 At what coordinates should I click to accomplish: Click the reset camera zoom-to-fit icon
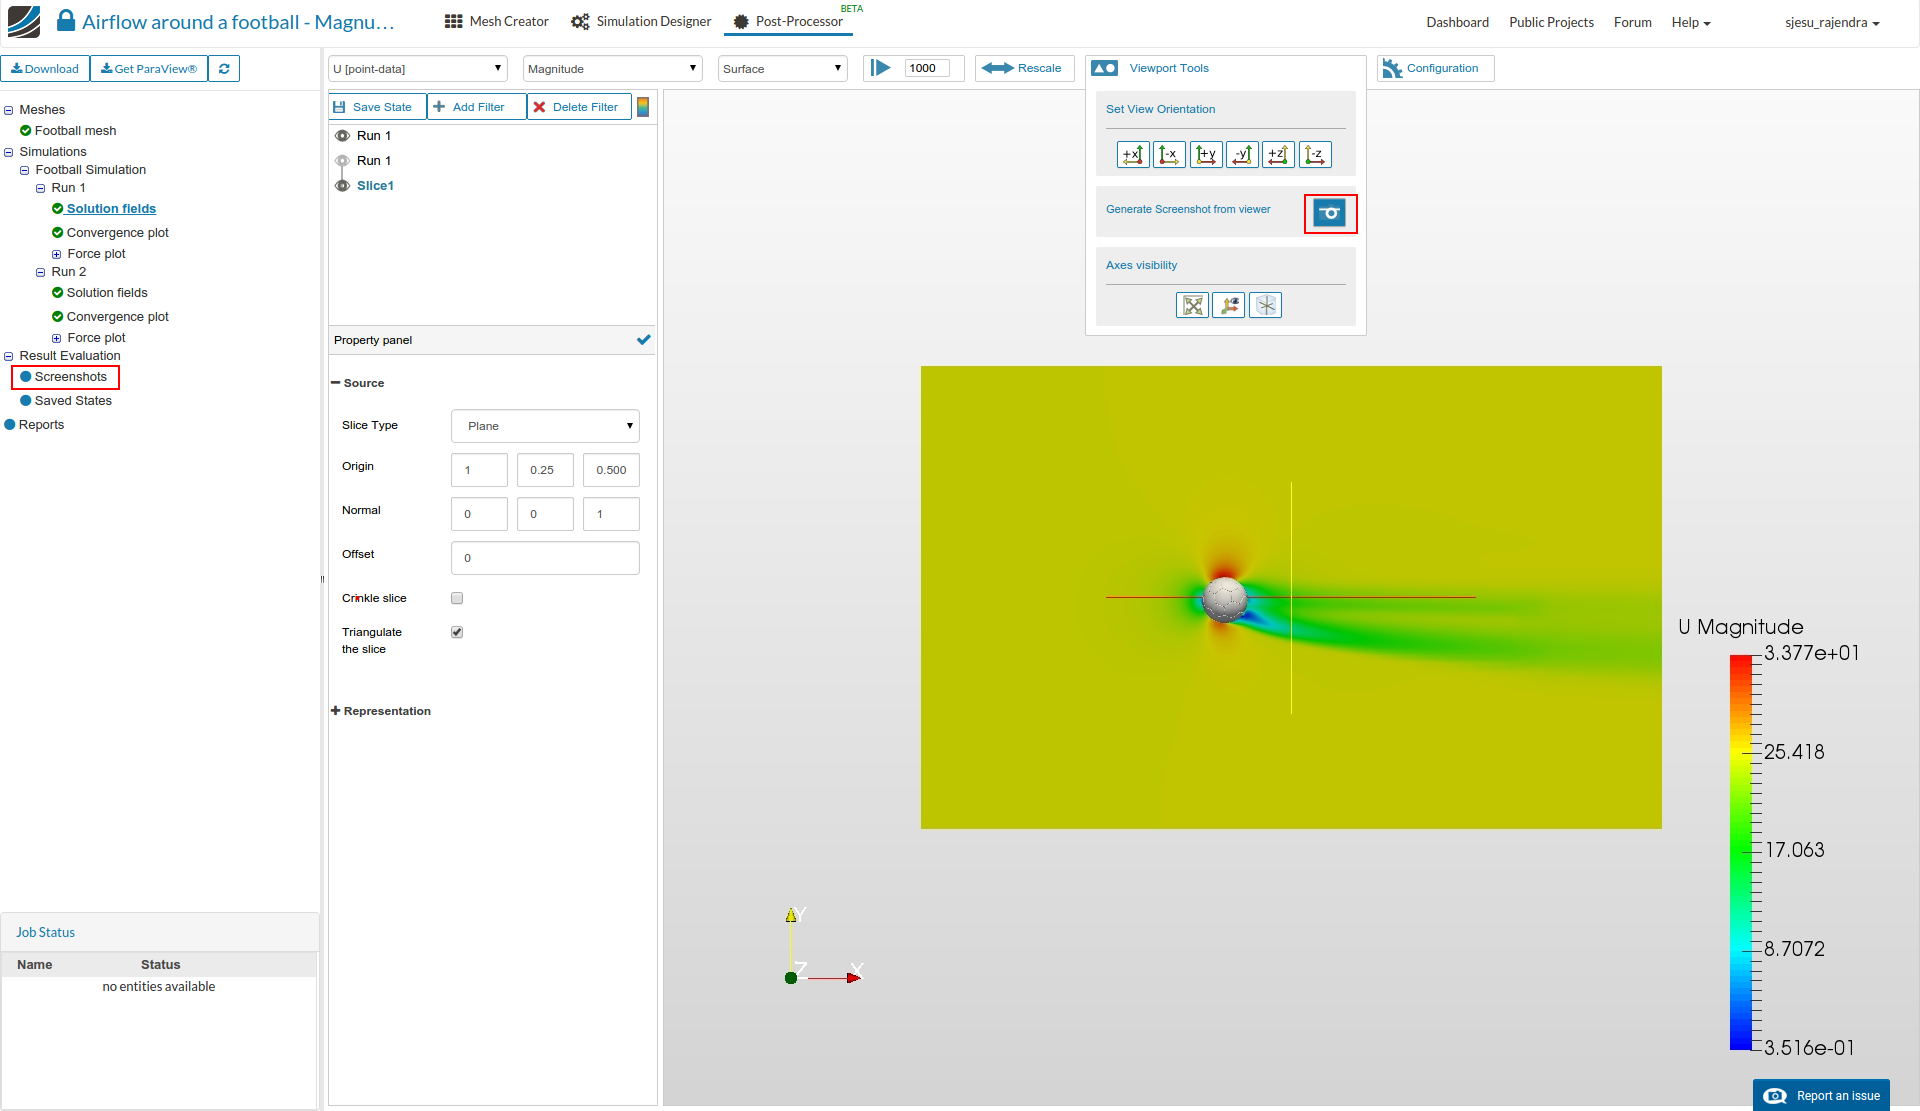tap(1192, 306)
